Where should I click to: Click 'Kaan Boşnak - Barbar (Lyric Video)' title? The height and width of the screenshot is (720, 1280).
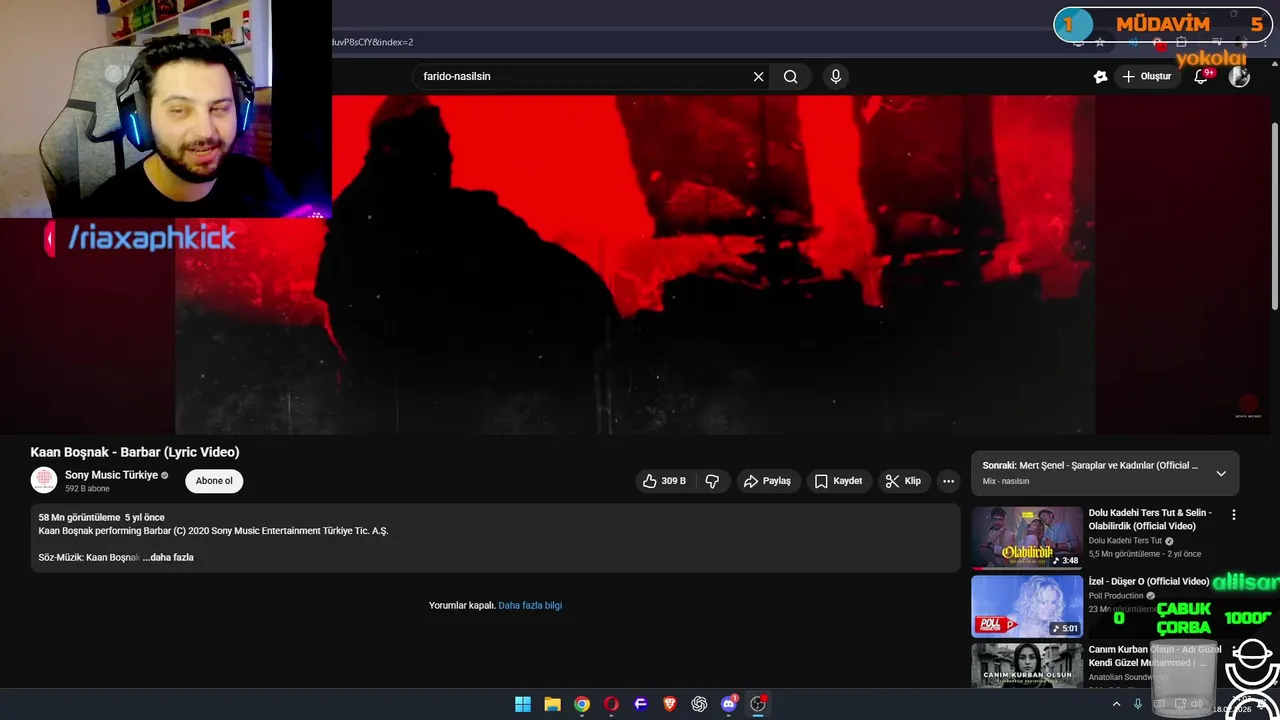(x=135, y=452)
